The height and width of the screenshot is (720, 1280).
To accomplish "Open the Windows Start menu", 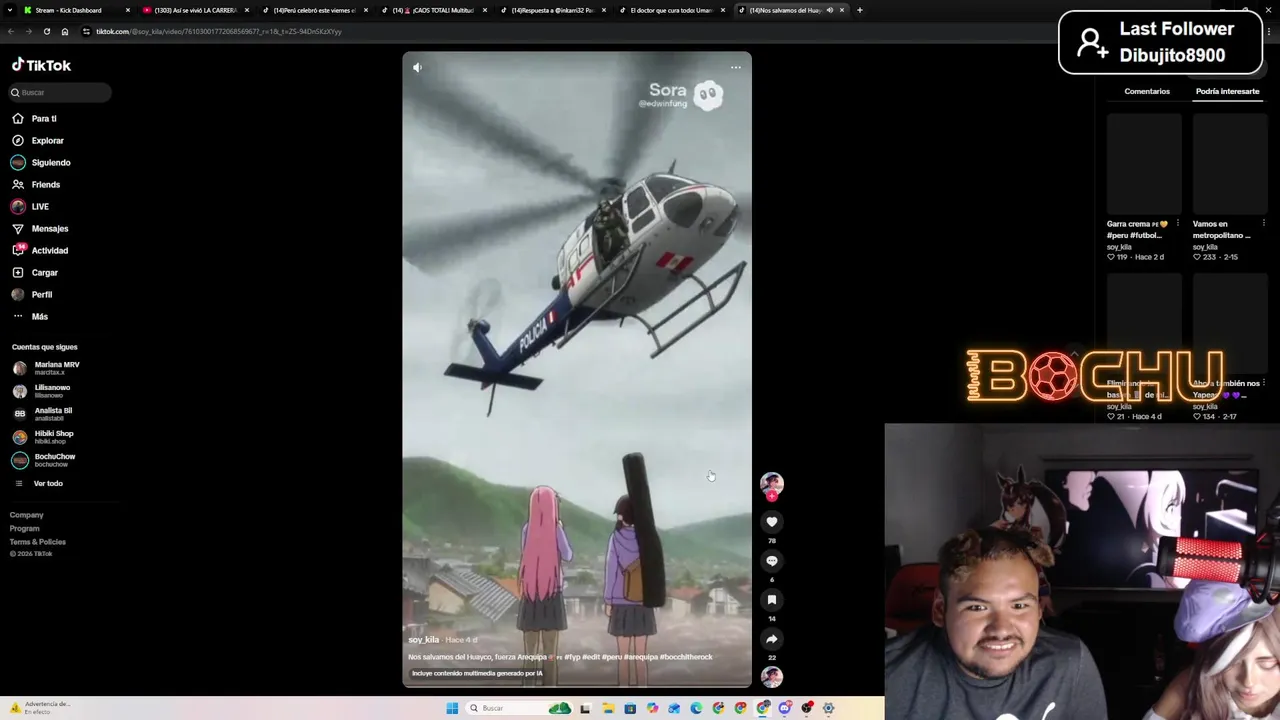I will pyautogui.click(x=452, y=708).
